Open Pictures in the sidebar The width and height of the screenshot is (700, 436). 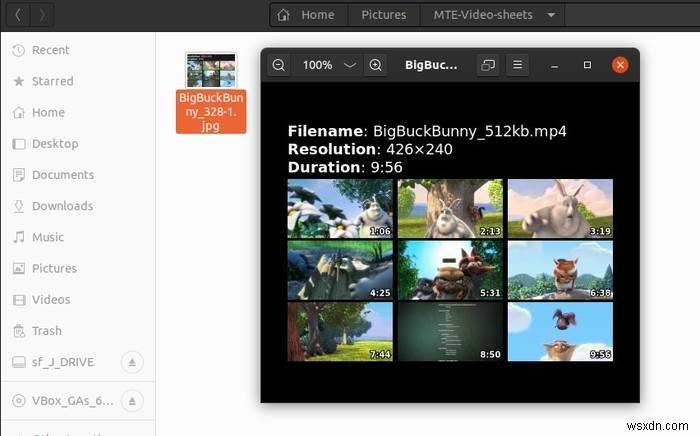78,268
